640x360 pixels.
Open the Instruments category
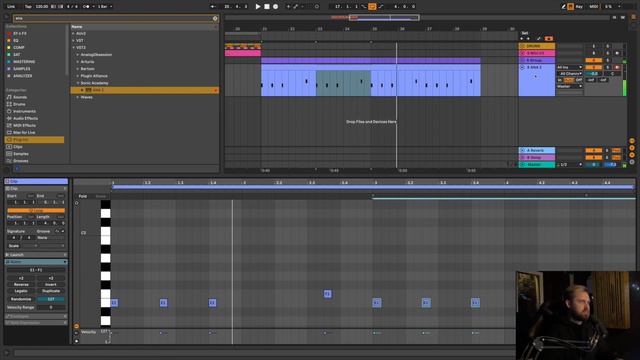(24, 111)
